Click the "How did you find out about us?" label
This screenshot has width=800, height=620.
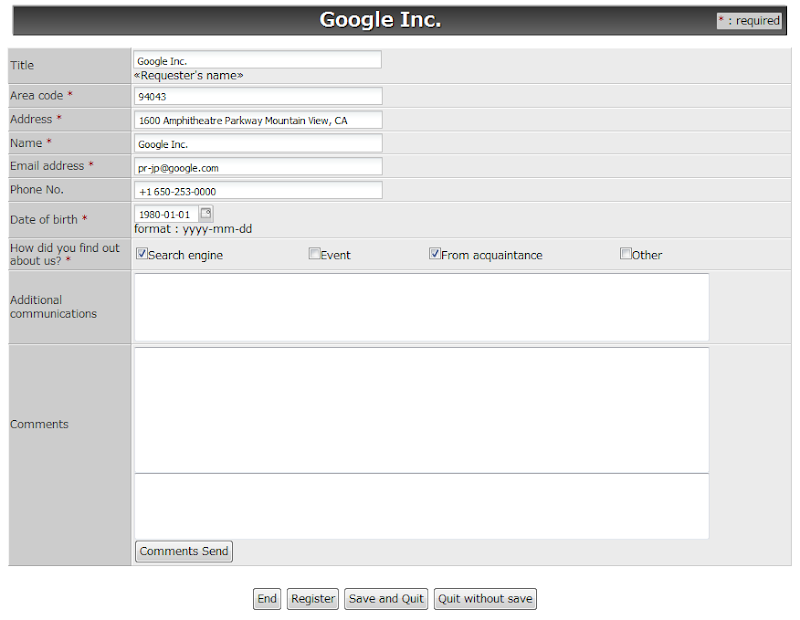[x=65, y=254]
